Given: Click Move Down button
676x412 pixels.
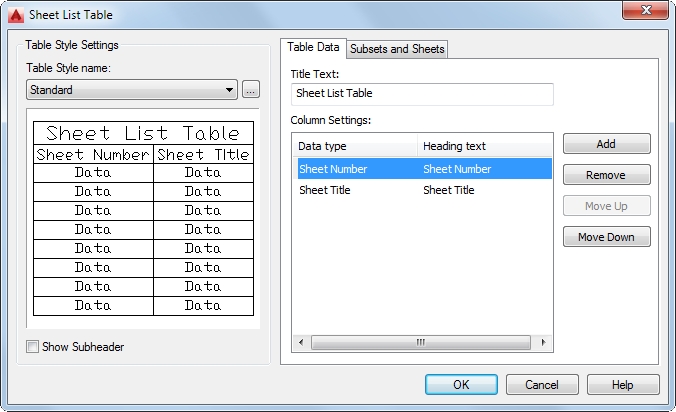Looking at the screenshot, I should (x=606, y=237).
